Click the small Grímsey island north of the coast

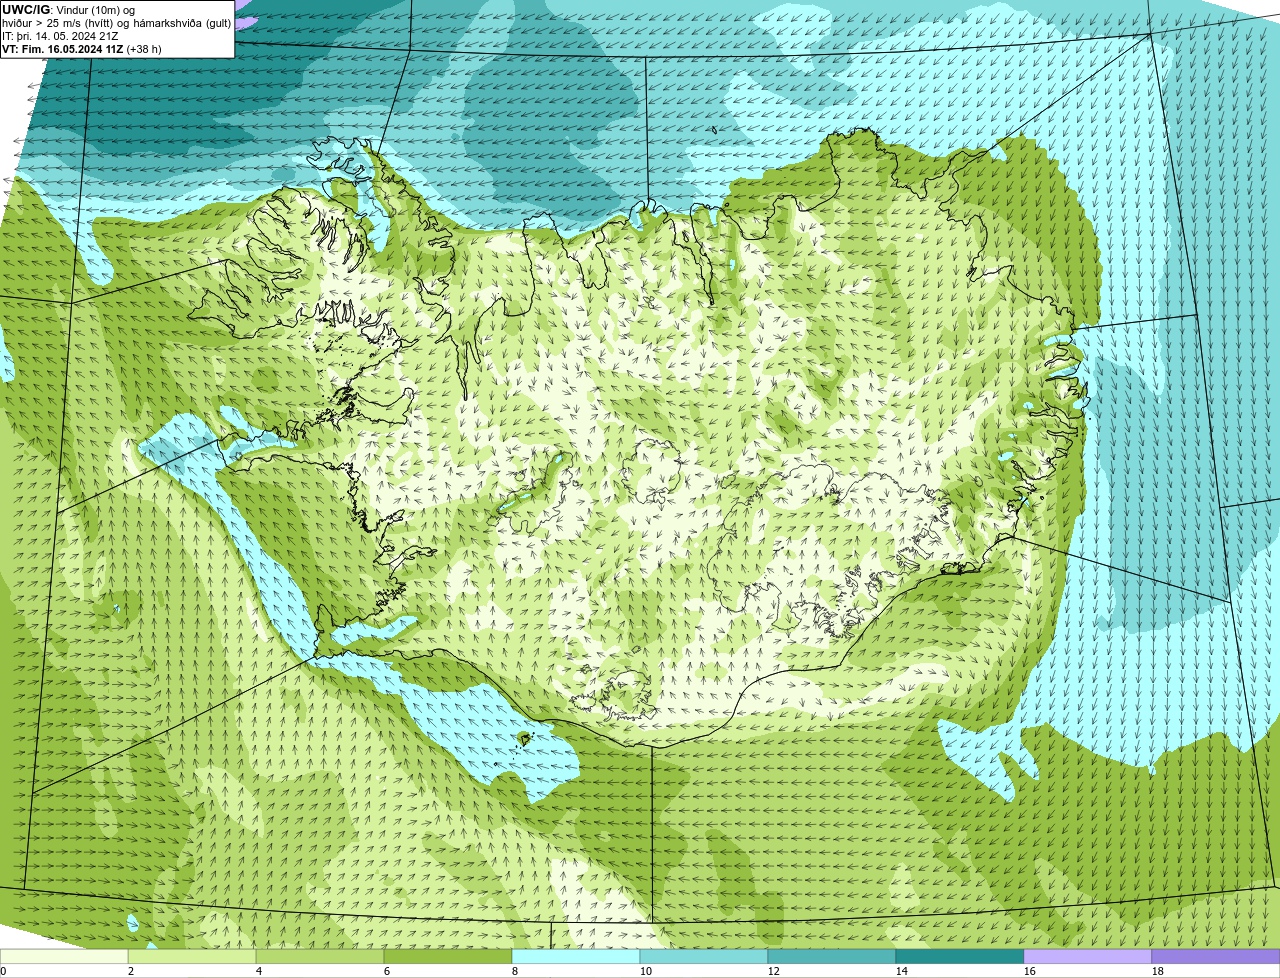tap(715, 129)
